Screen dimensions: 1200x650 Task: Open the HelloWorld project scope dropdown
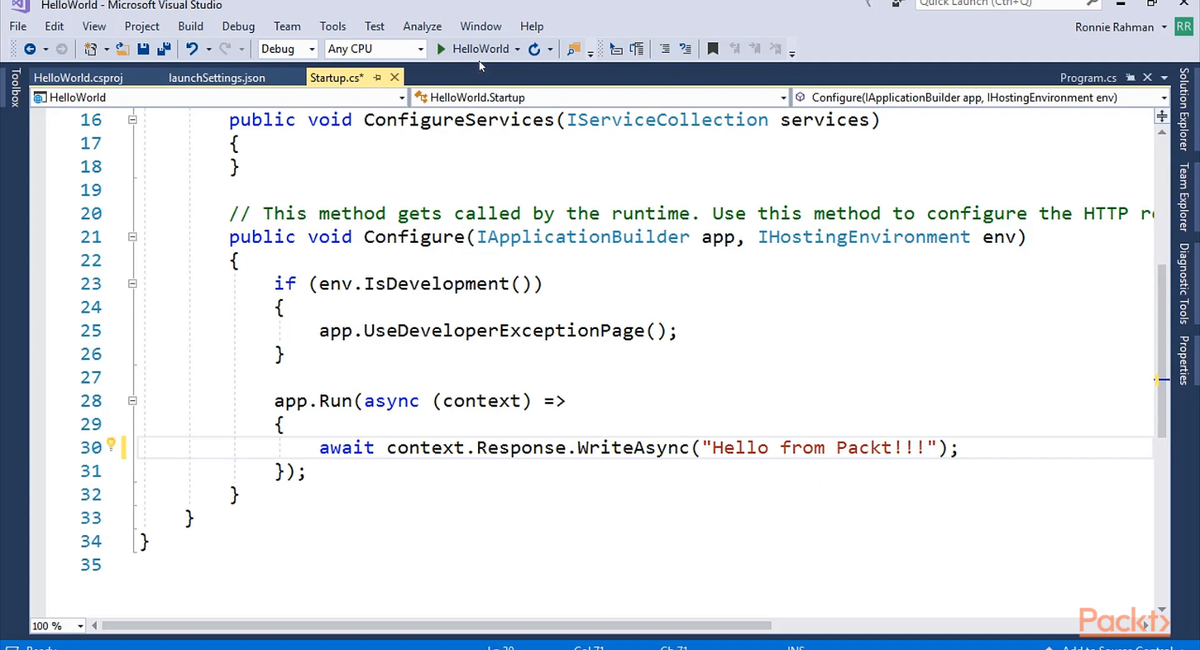[219, 97]
